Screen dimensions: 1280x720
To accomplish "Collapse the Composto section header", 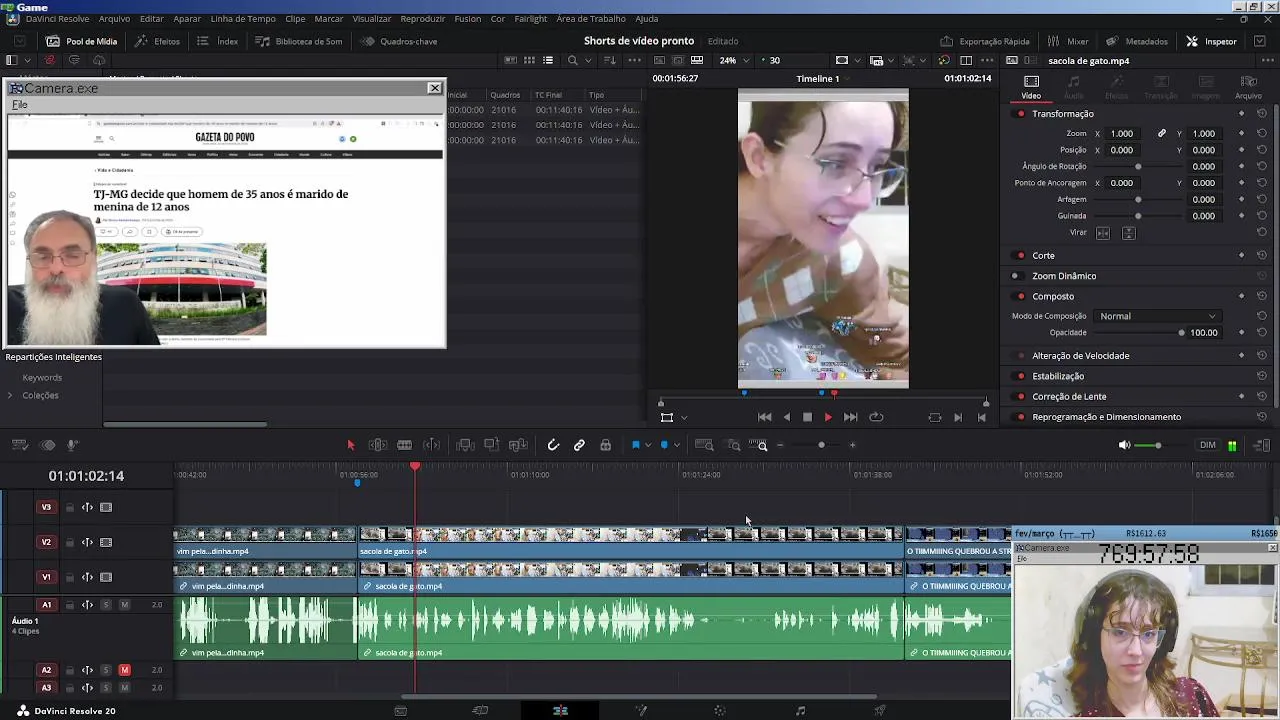I will tap(1053, 296).
